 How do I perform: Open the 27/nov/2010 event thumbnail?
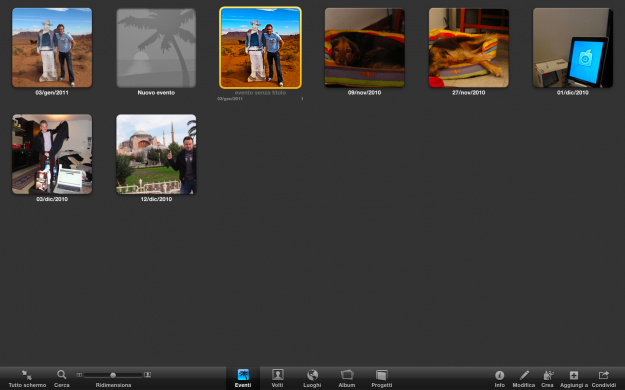[x=469, y=48]
